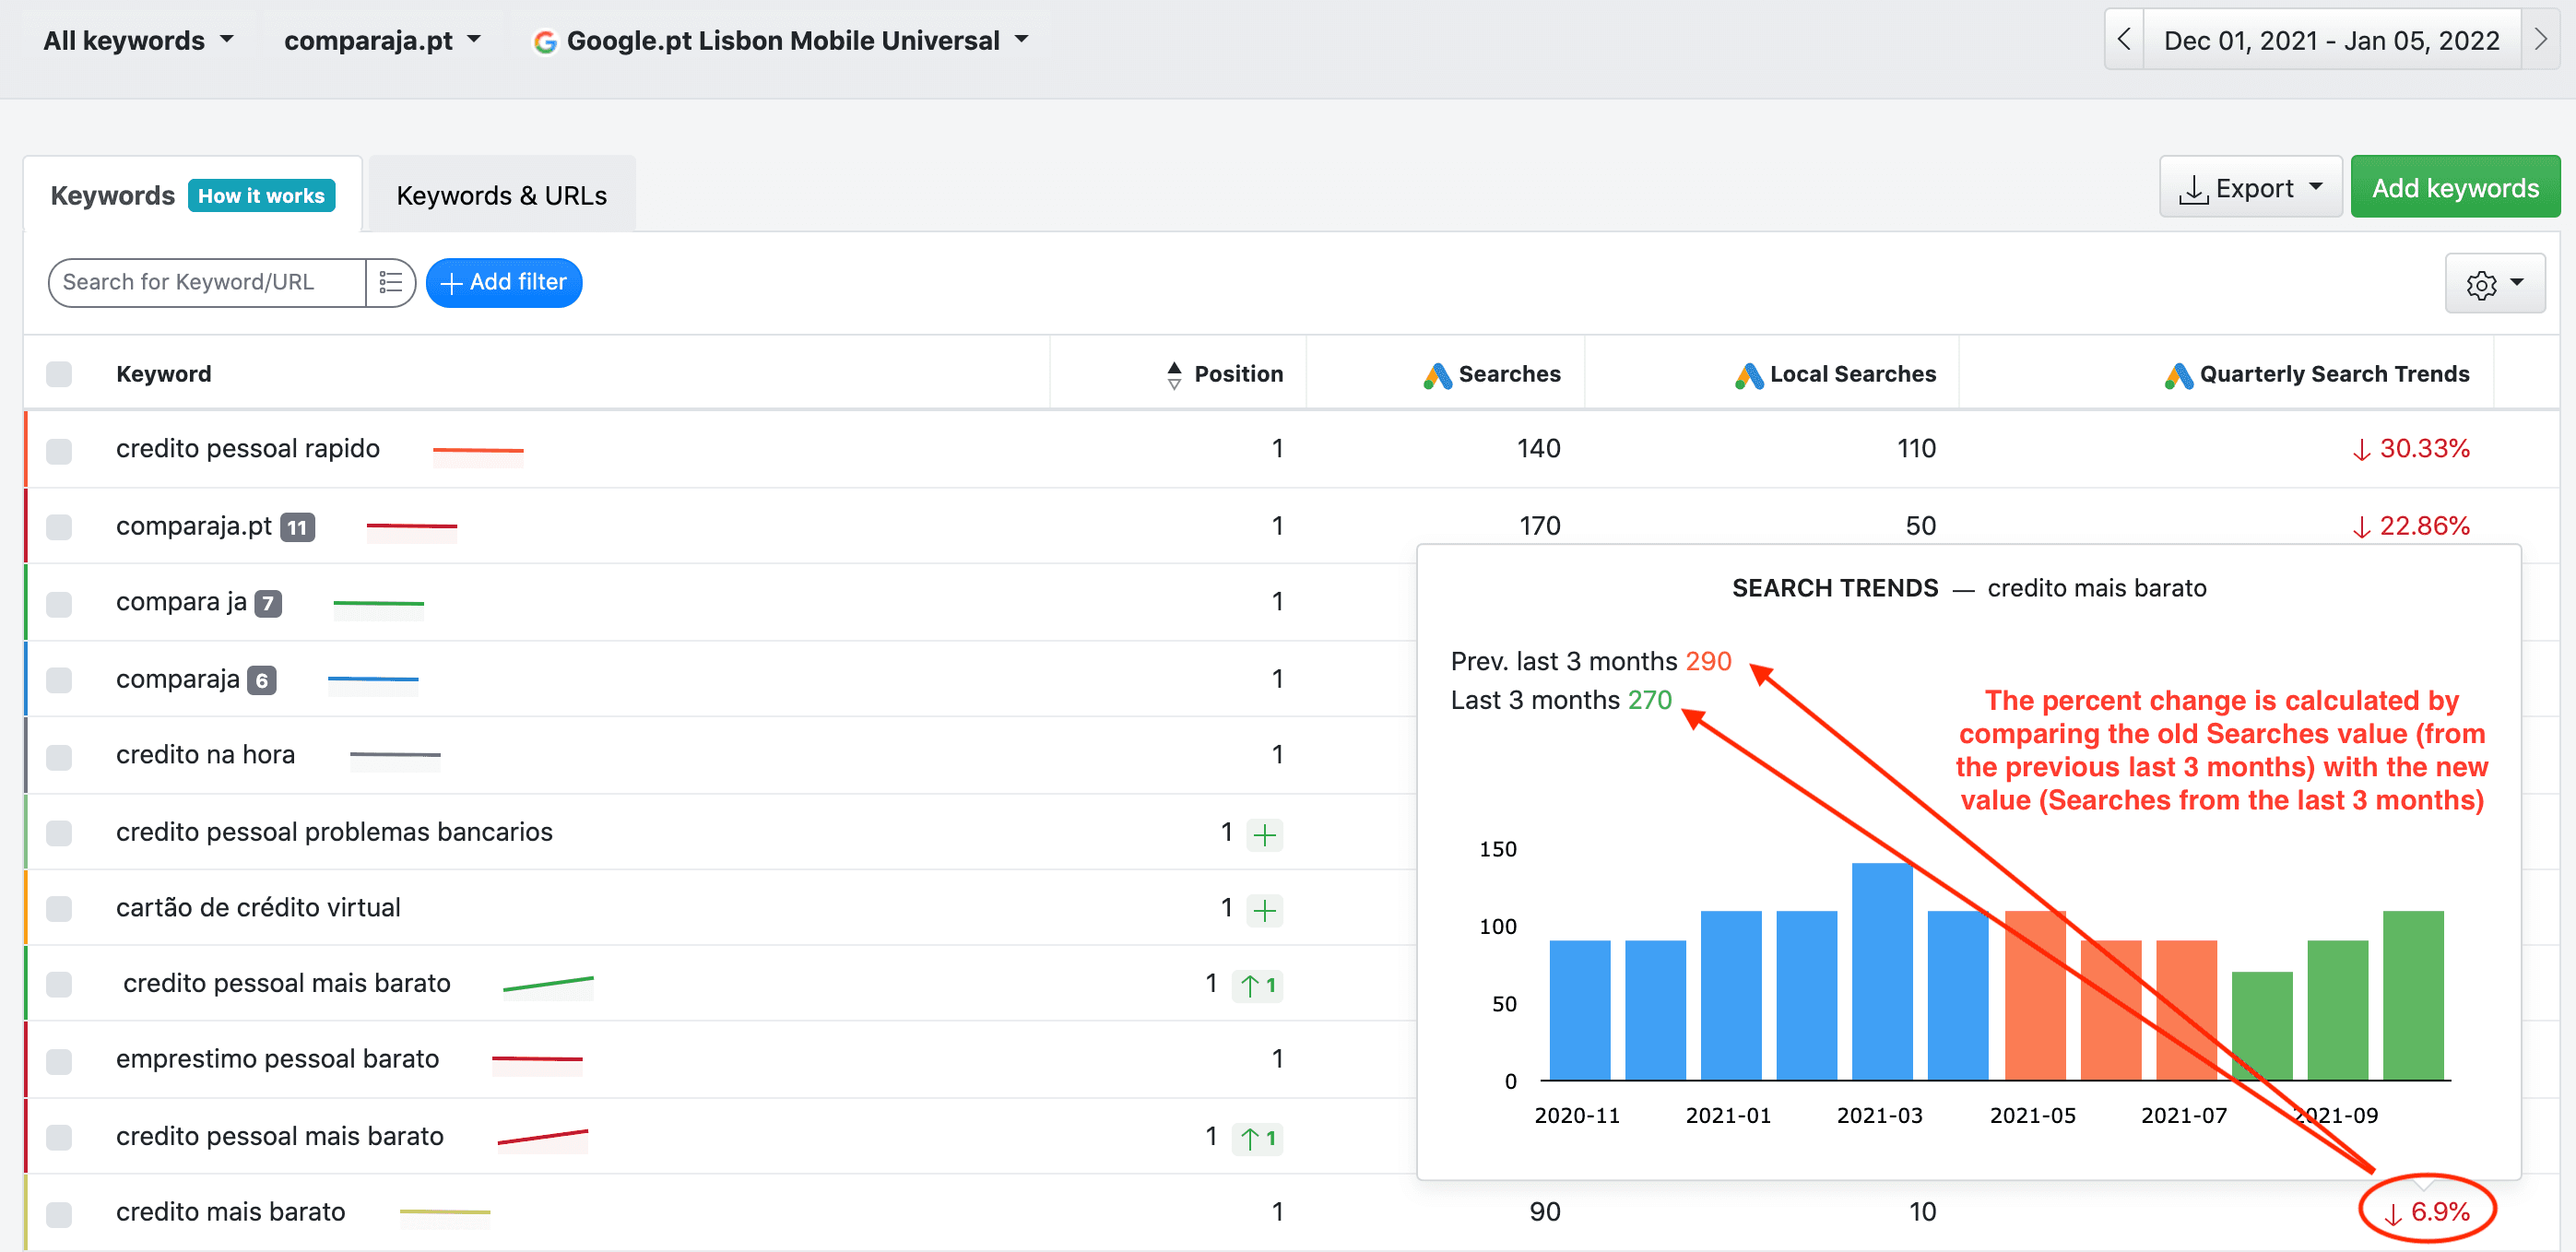Switch to the Keywords & URLs tab
Viewport: 2576px width, 1252px height.
click(502, 195)
